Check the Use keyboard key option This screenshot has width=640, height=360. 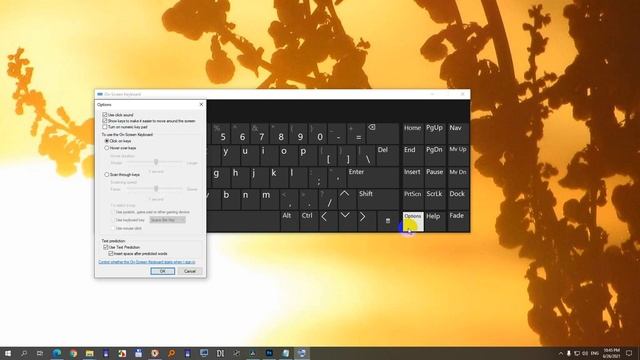tap(113, 220)
